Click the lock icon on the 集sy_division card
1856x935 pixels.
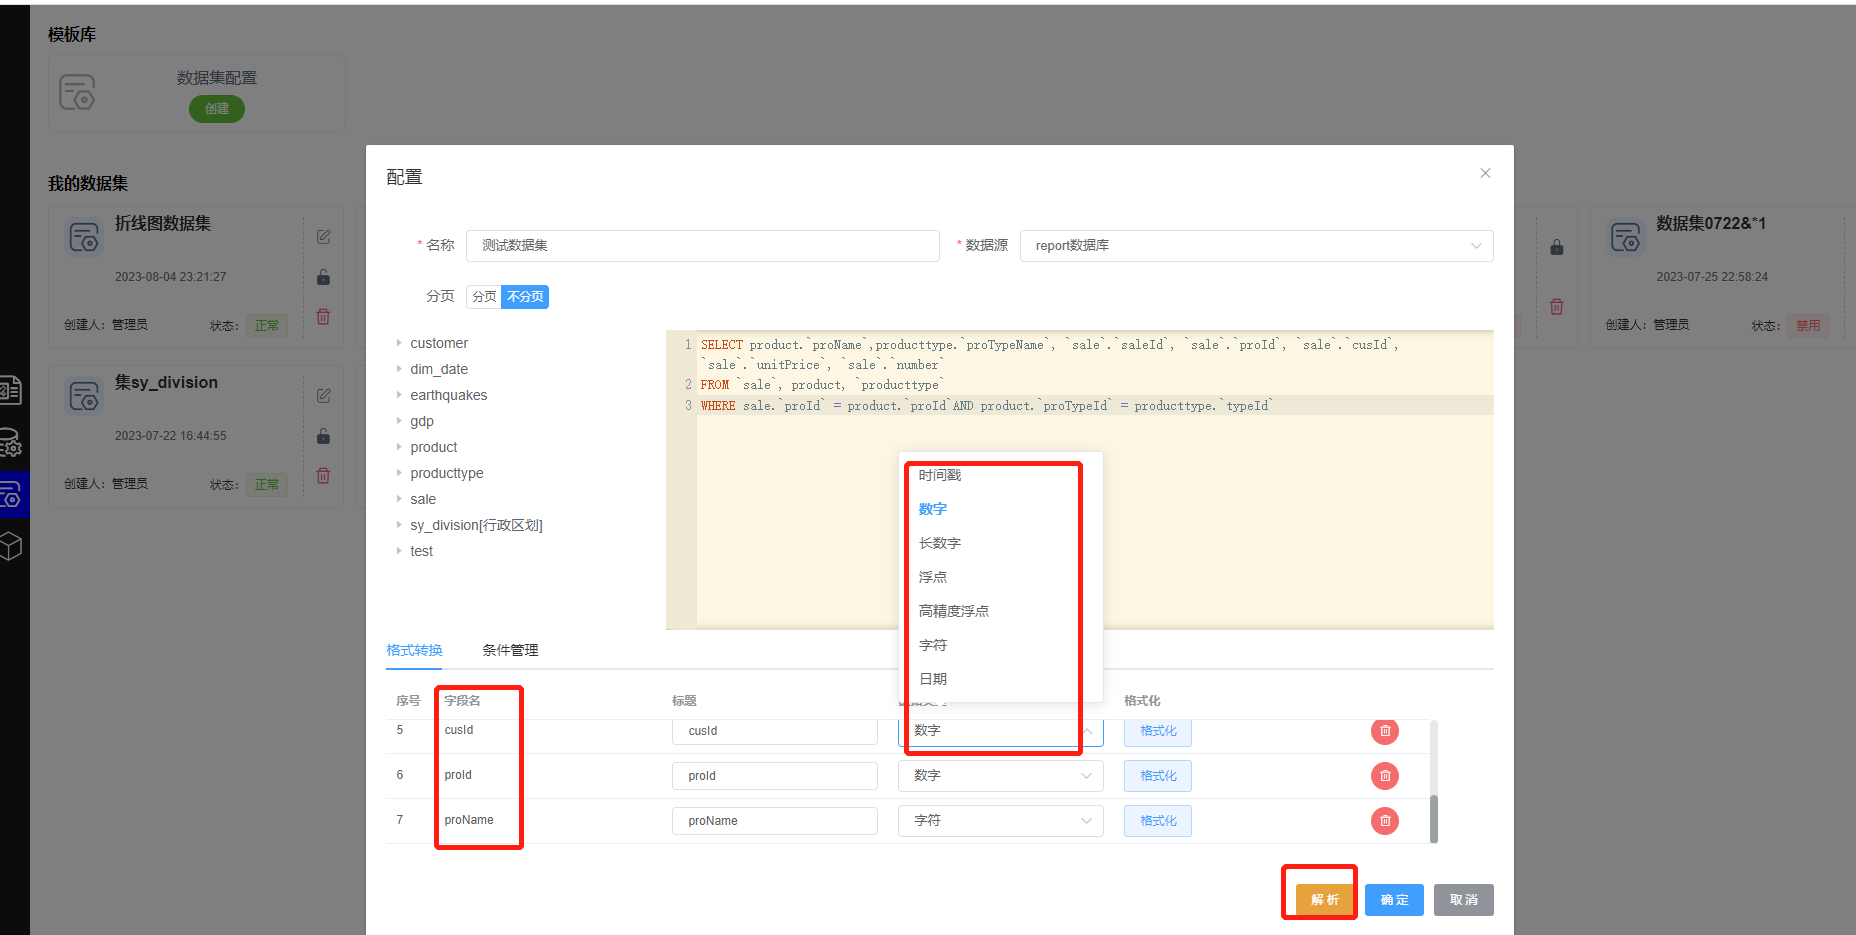tap(323, 436)
